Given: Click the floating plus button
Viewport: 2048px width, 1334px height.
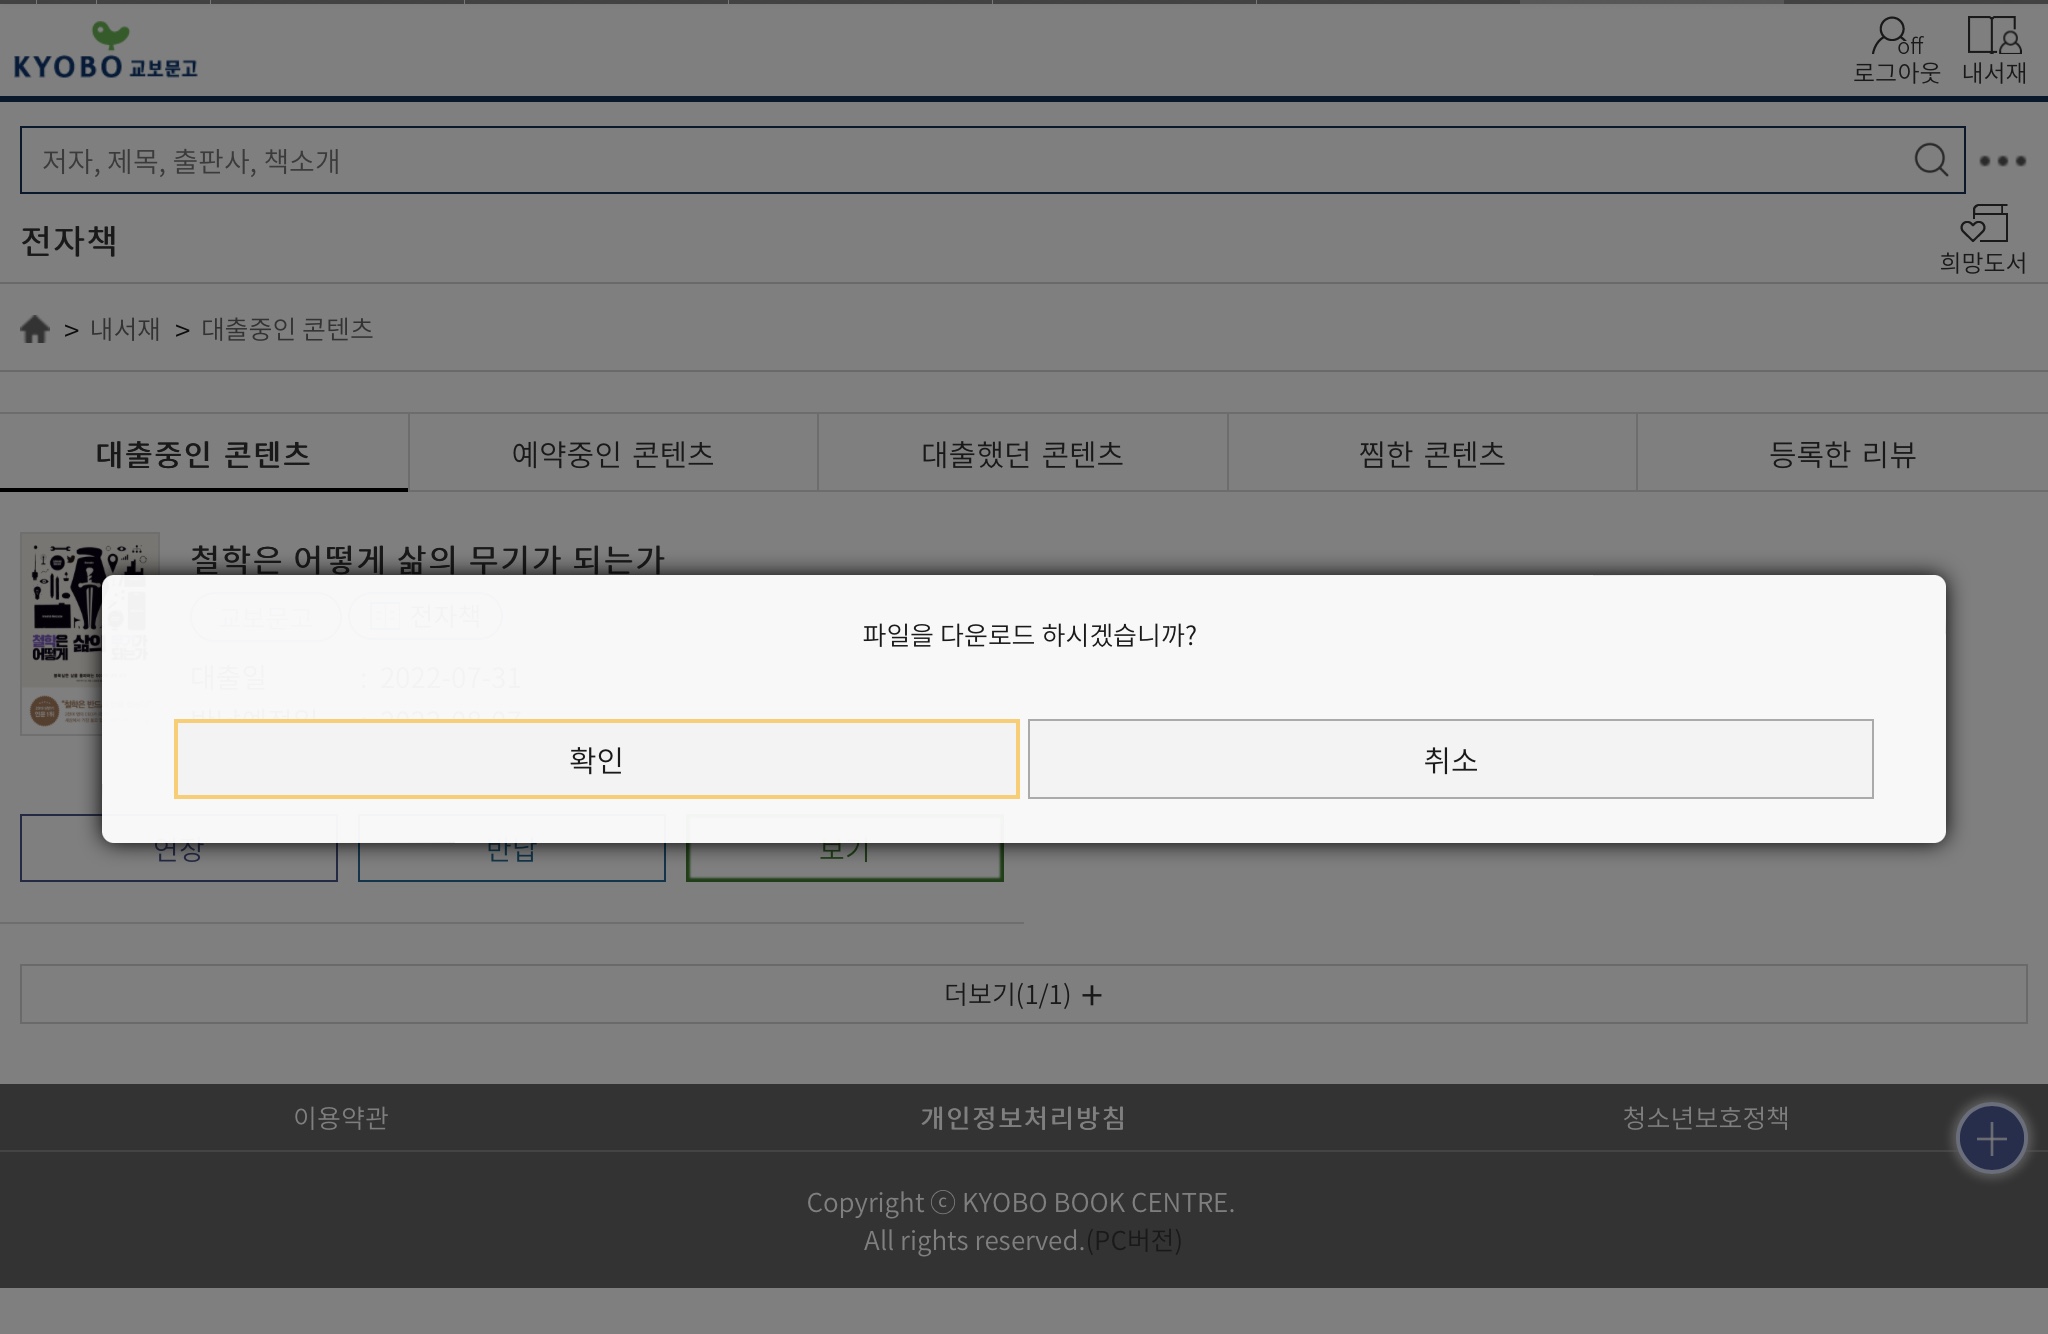Looking at the screenshot, I should [1991, 1138].
